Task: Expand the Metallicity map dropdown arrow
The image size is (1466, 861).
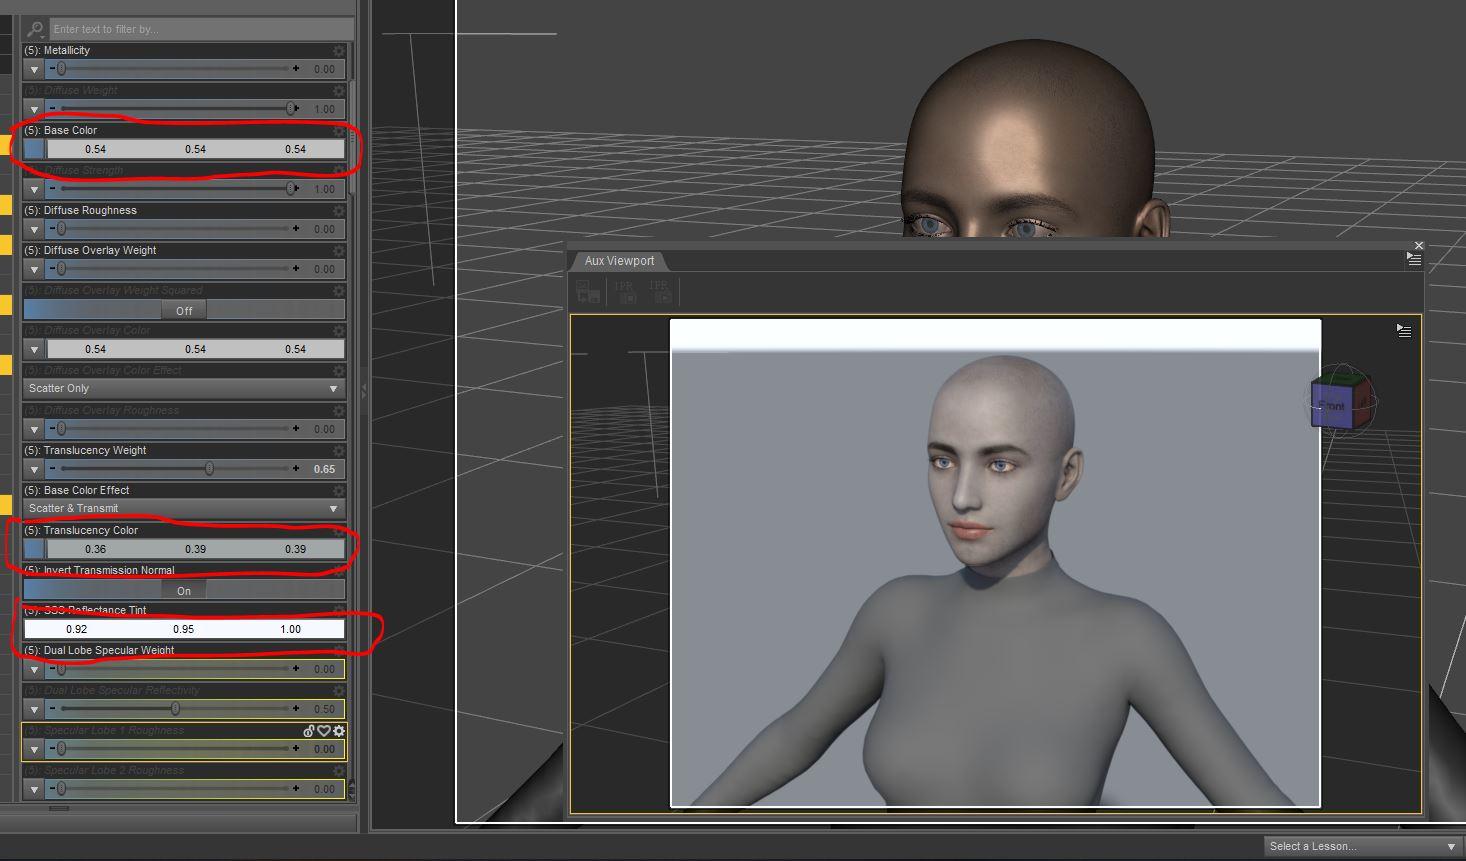Action: [x=34, y=69]
